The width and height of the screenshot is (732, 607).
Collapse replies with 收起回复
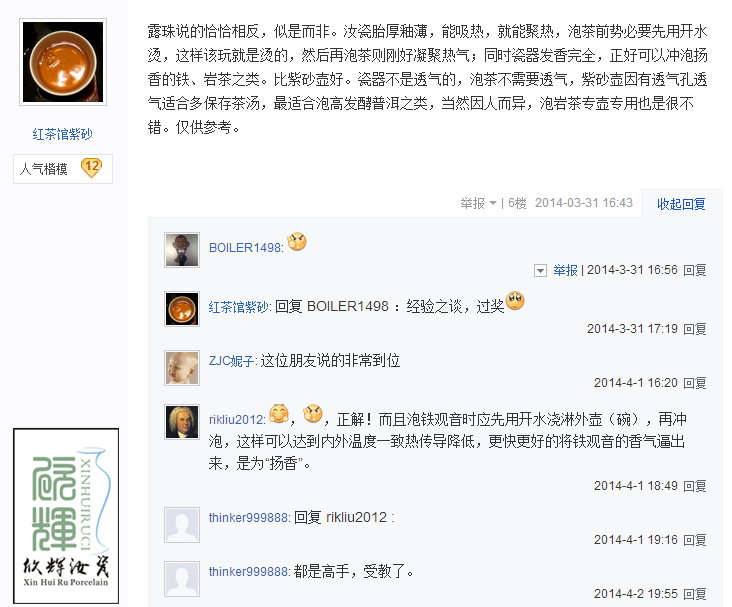pyautogui.click(x=681, y=204)
